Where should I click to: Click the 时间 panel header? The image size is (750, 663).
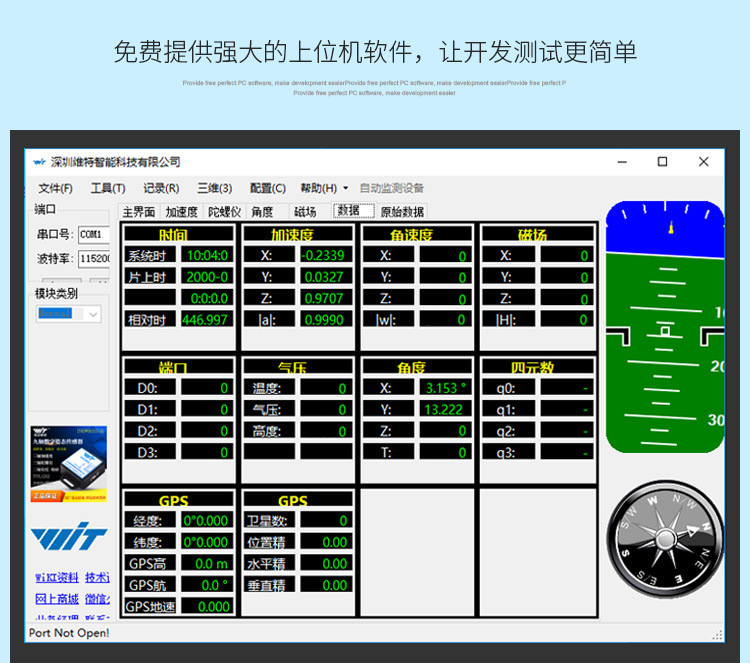tap(179, 233)
